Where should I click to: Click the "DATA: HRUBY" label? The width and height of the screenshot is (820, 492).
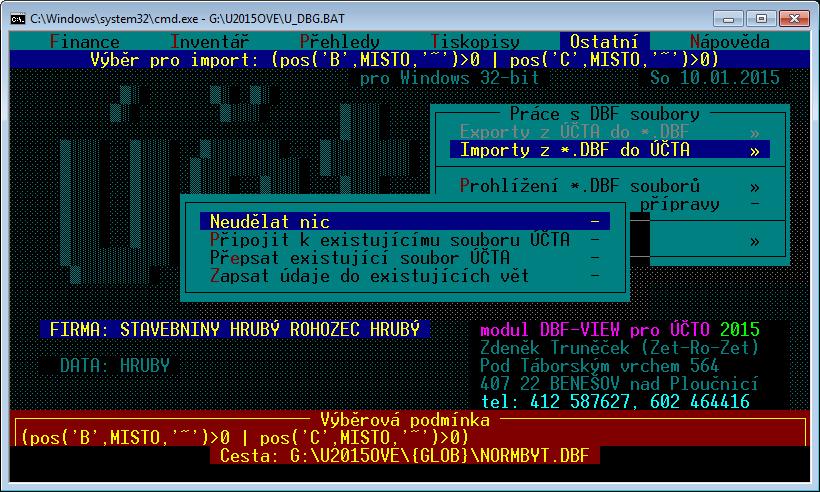pyautogui.click(x=115, y=365)
